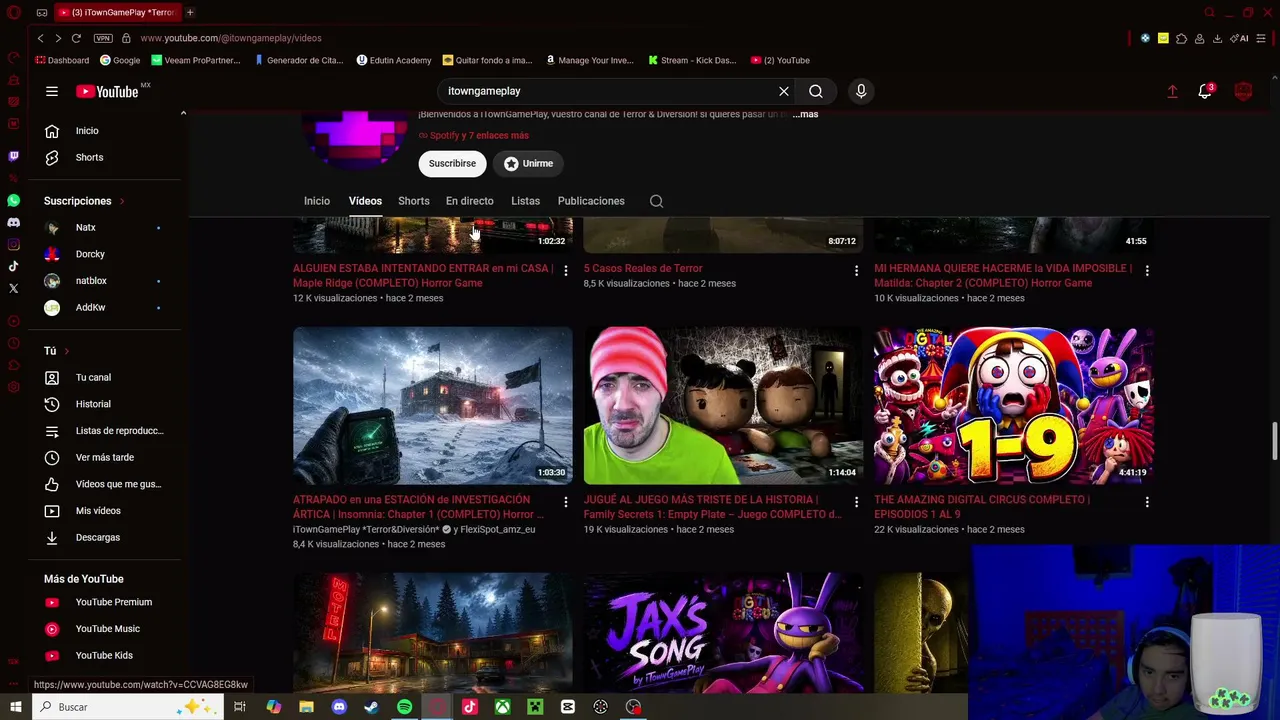Open the Stream - Kick Das... bookmark
The height and width of the screenshot is (720, 1280).
pos(692,60)
